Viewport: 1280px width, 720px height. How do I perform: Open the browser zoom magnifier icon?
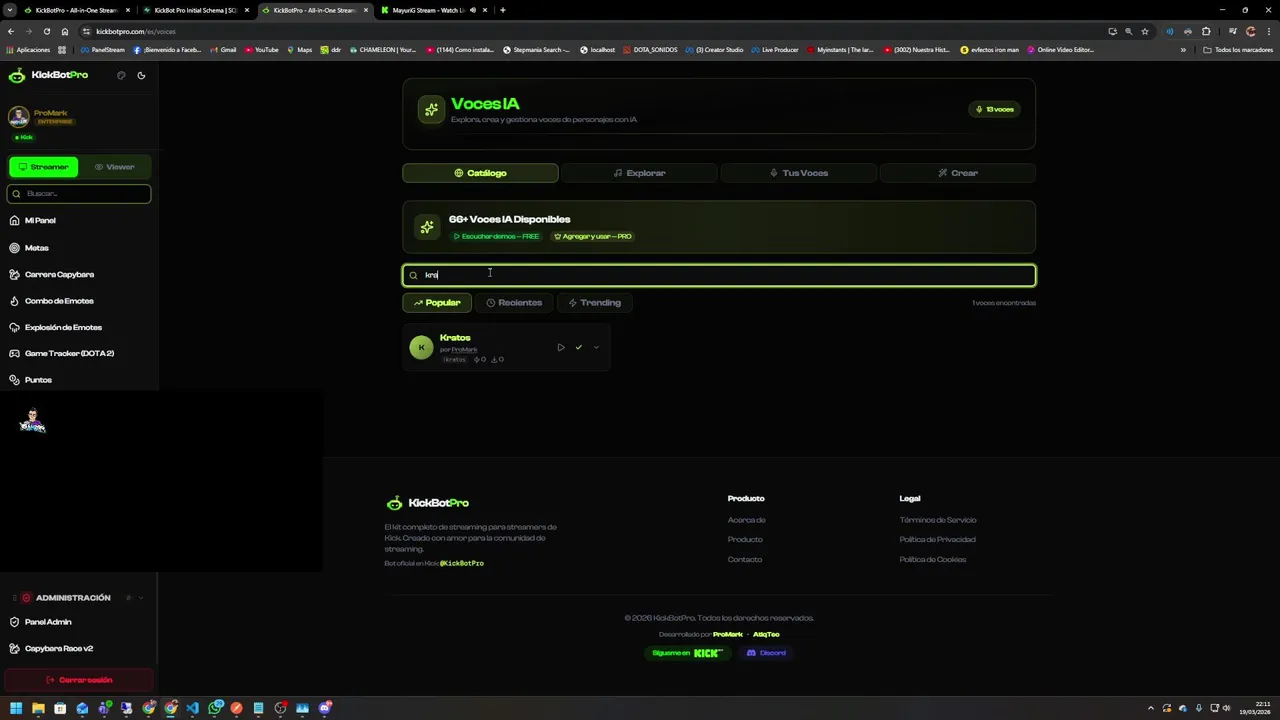coord(1129,31)
